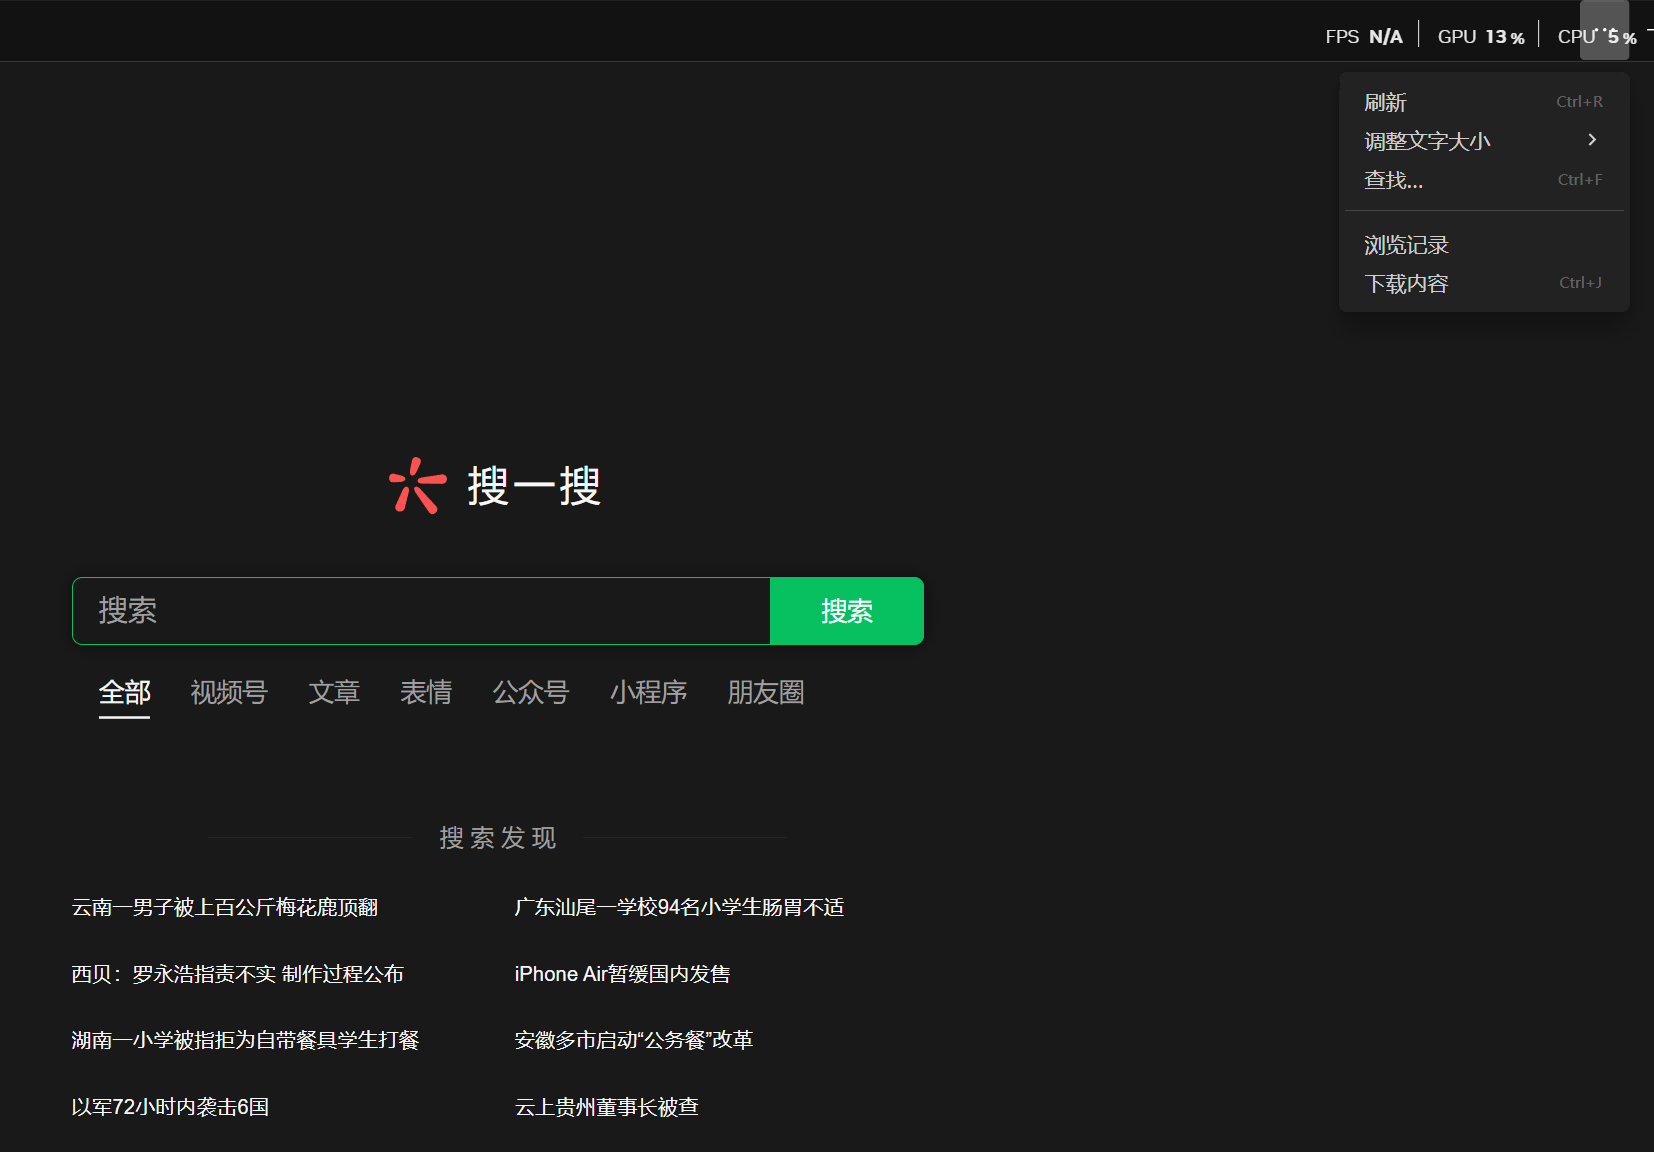Open the iPhone Air暂缓国内发售 trending link
Image resolution: width=1654 pixels, height=1152 pixels.
pyautogui.click(x=622, y=974)
